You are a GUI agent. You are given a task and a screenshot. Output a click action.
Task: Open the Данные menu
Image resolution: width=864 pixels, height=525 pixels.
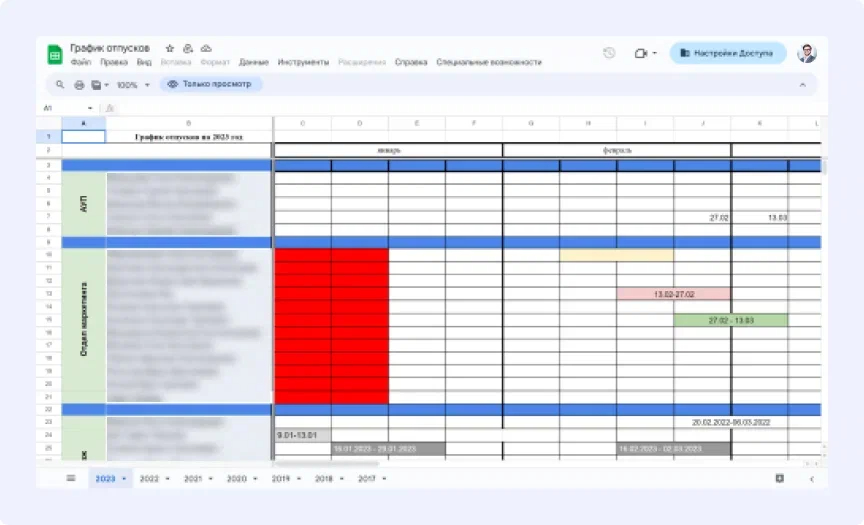point(253,62)
